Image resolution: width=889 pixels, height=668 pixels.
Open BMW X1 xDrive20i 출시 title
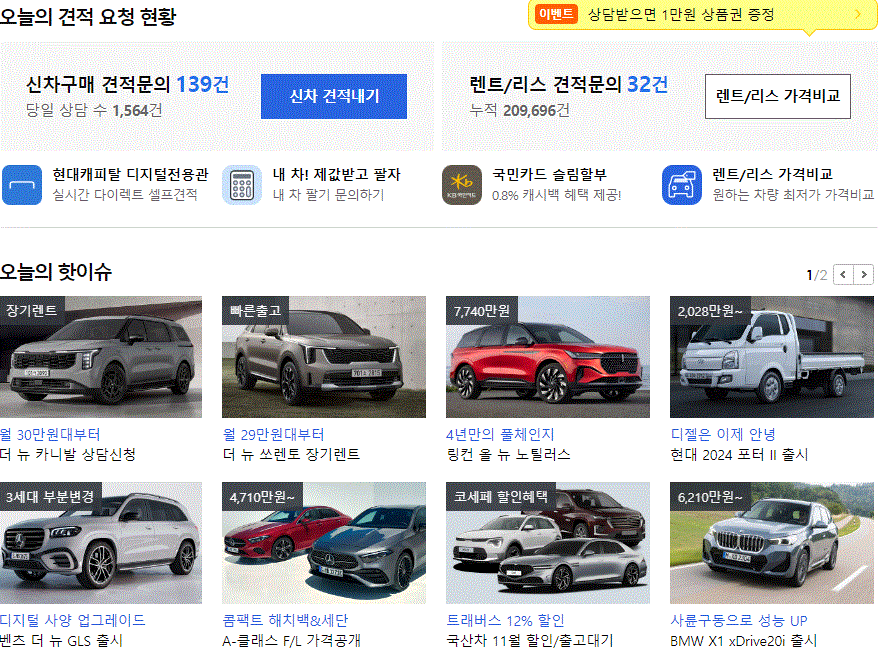[743, 641]
